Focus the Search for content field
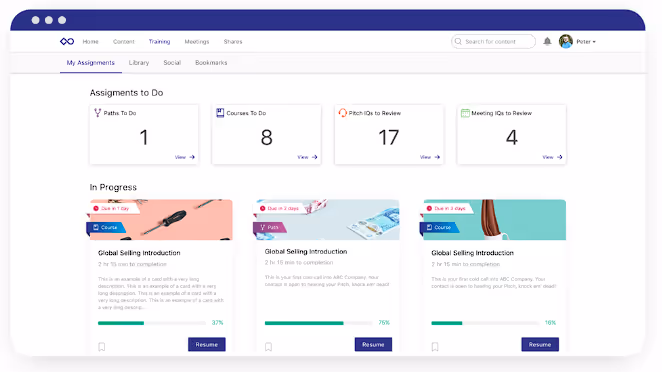The image size is (662, 372). [493, 41]
